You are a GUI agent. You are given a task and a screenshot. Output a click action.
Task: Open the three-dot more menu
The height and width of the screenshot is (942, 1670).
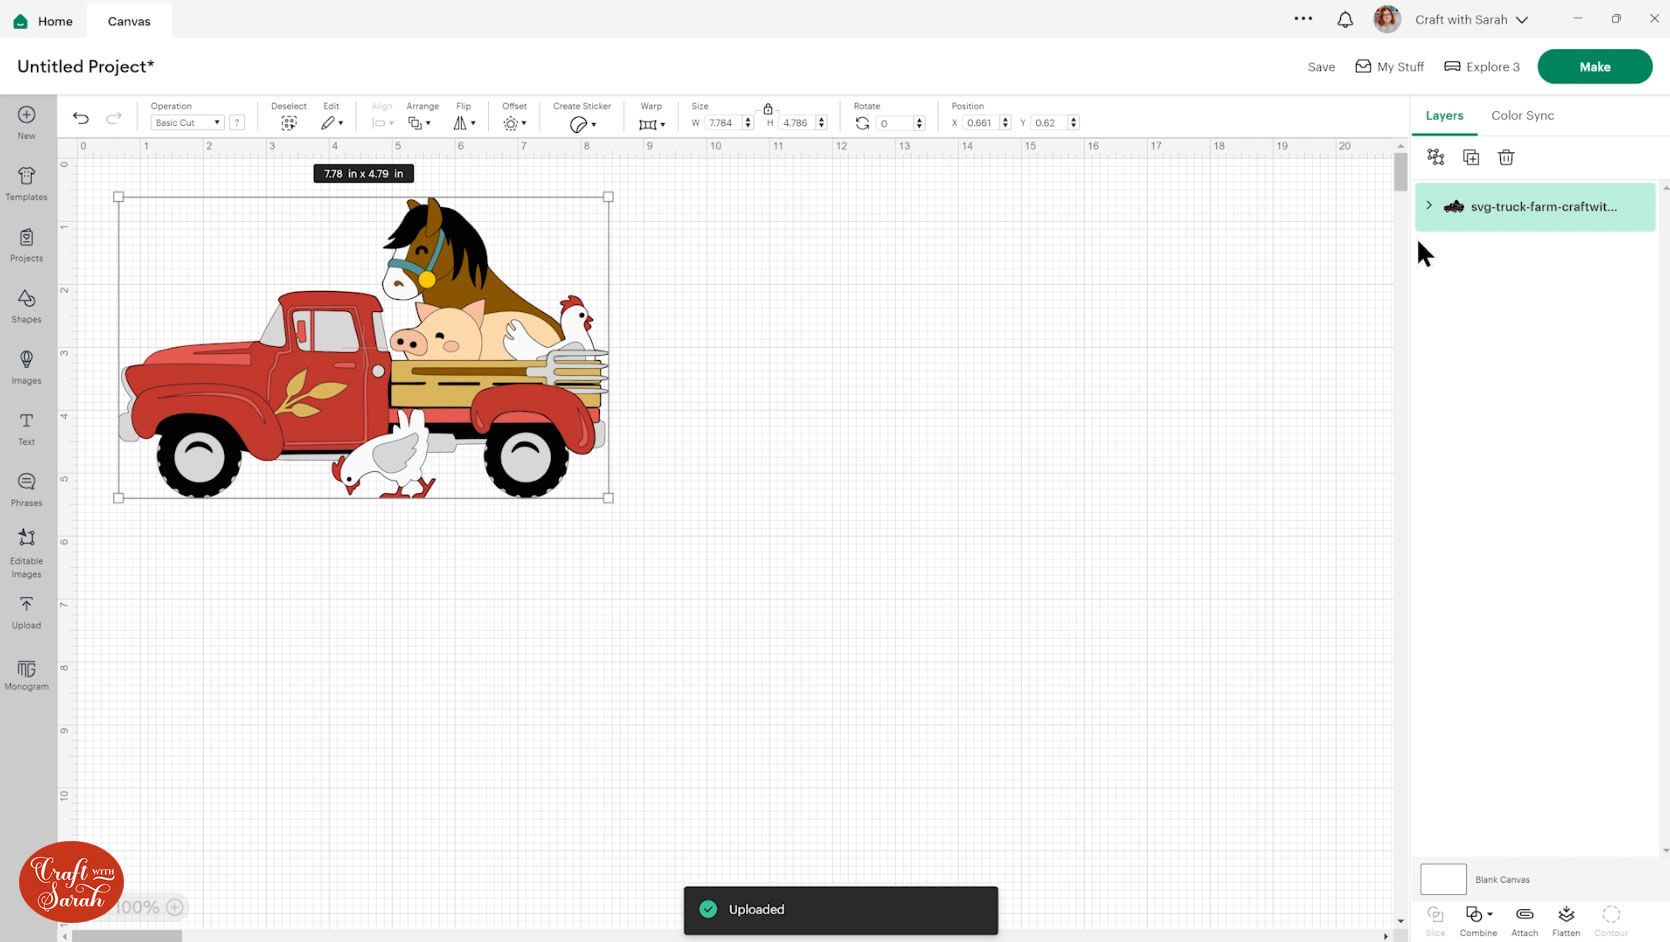[x=1303, y=18]
